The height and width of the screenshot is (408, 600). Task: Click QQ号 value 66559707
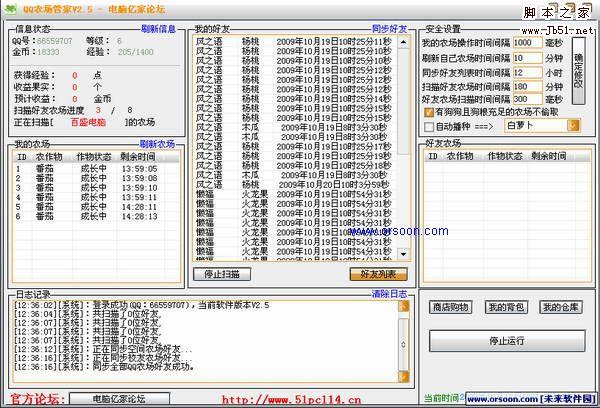[54, 41]
